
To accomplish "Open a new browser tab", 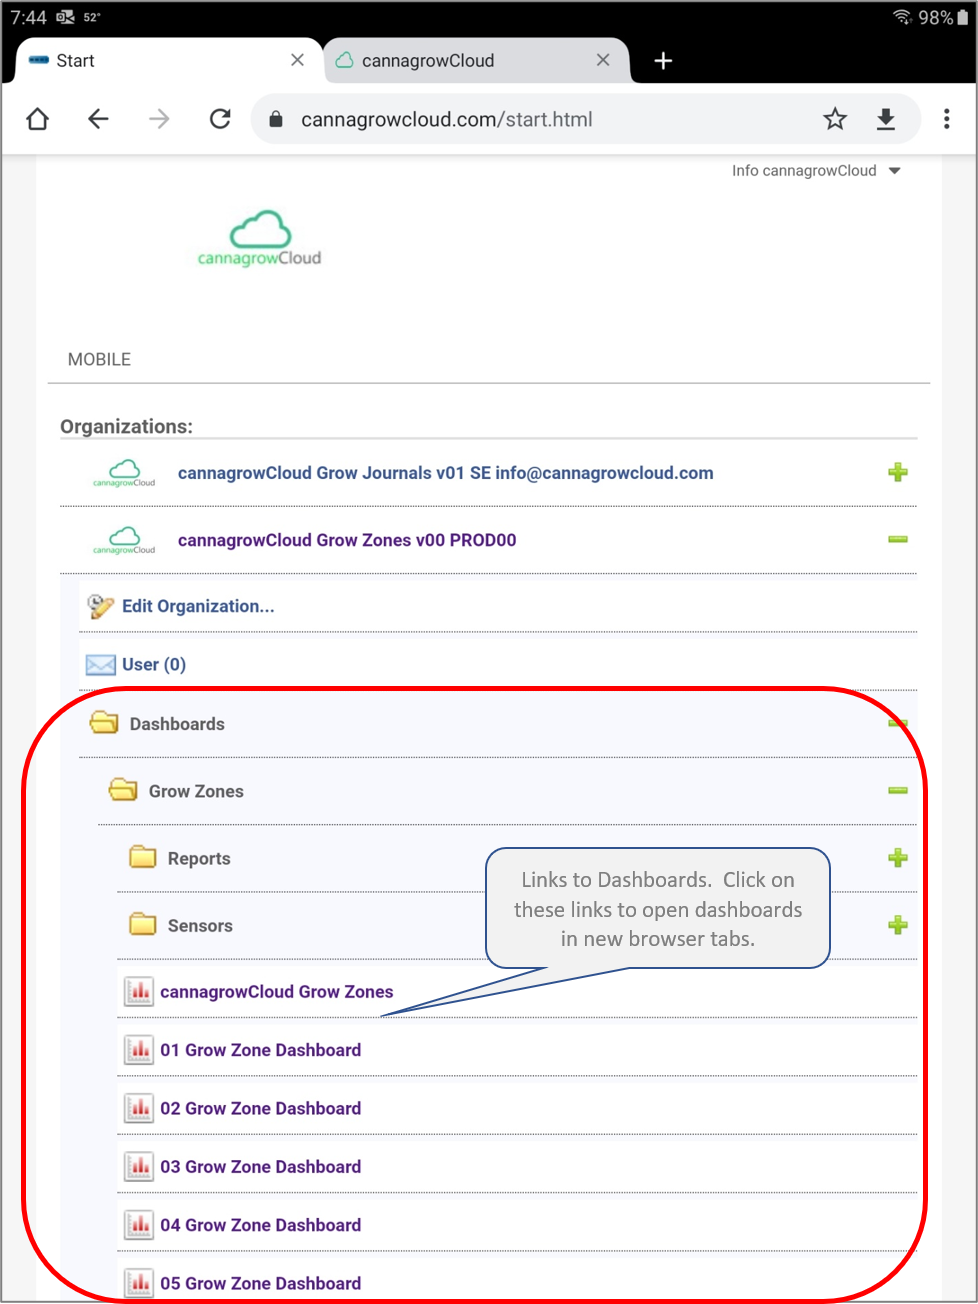I will pos(663,61).
